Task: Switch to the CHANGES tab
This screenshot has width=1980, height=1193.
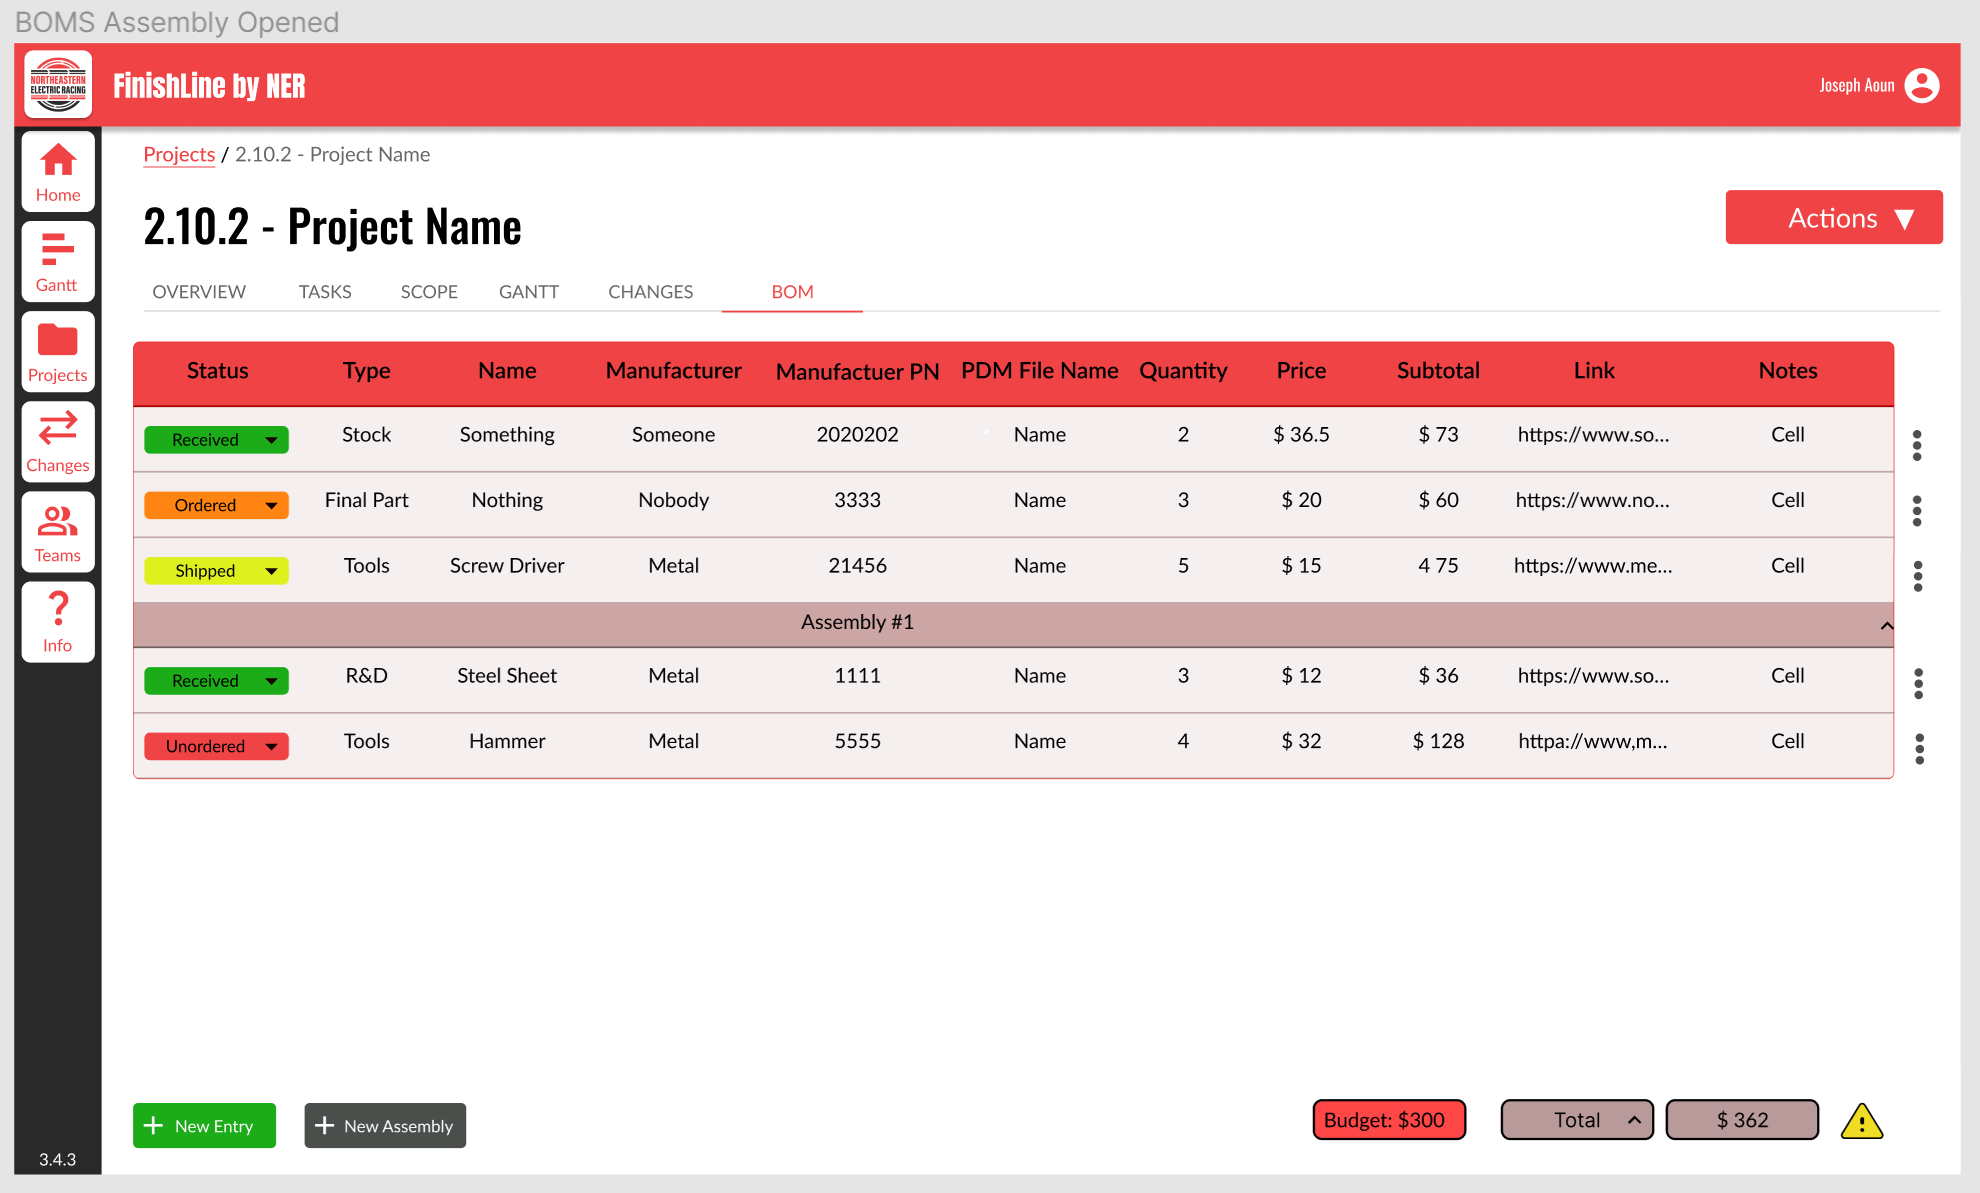Action: (650, 291)
